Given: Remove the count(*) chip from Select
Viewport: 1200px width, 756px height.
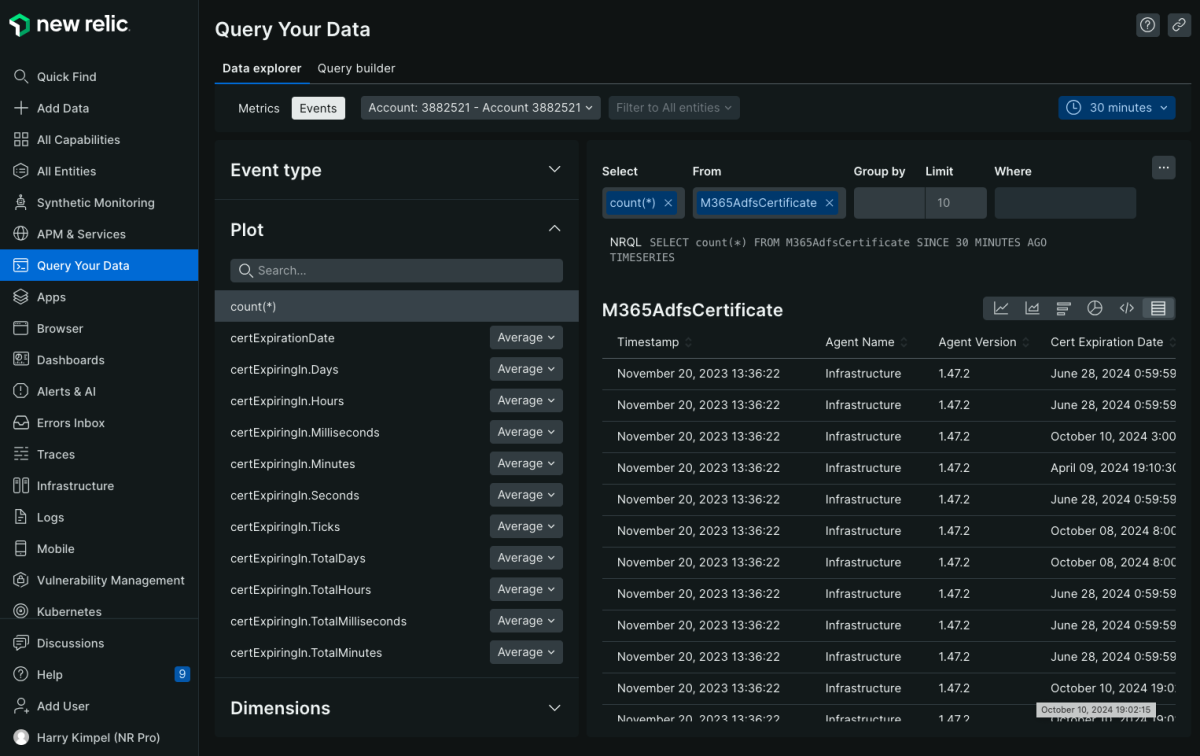Looking at the screenshot, I should tap(668, 203).
